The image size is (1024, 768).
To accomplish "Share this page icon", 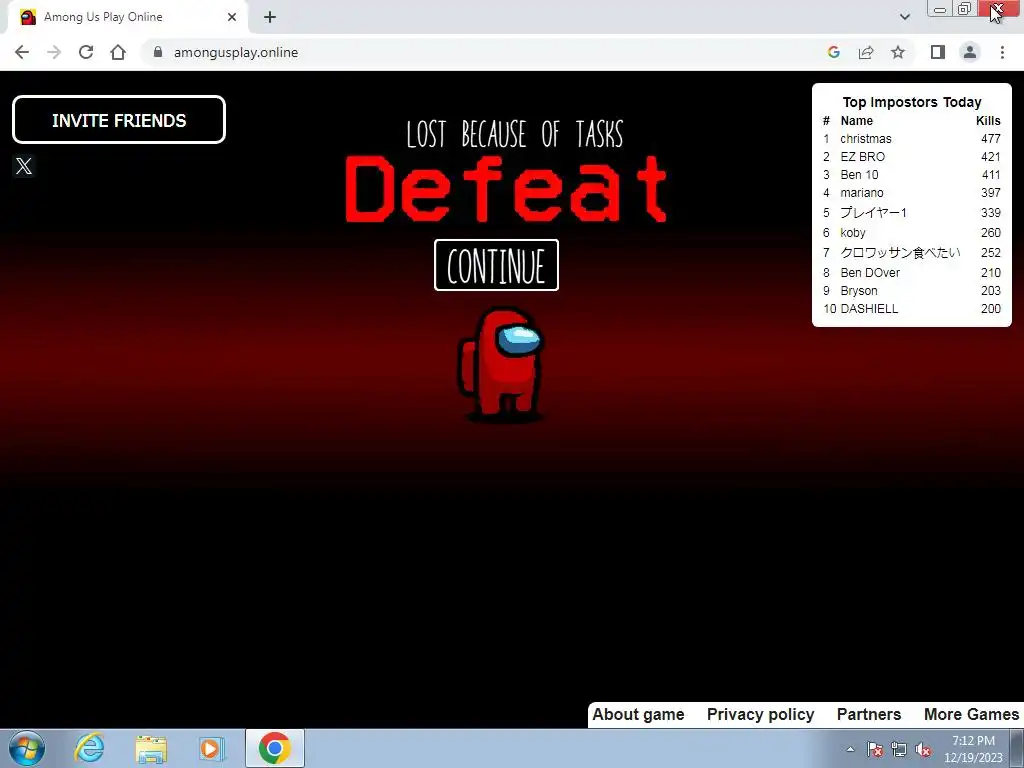I will tap(866, 52).
